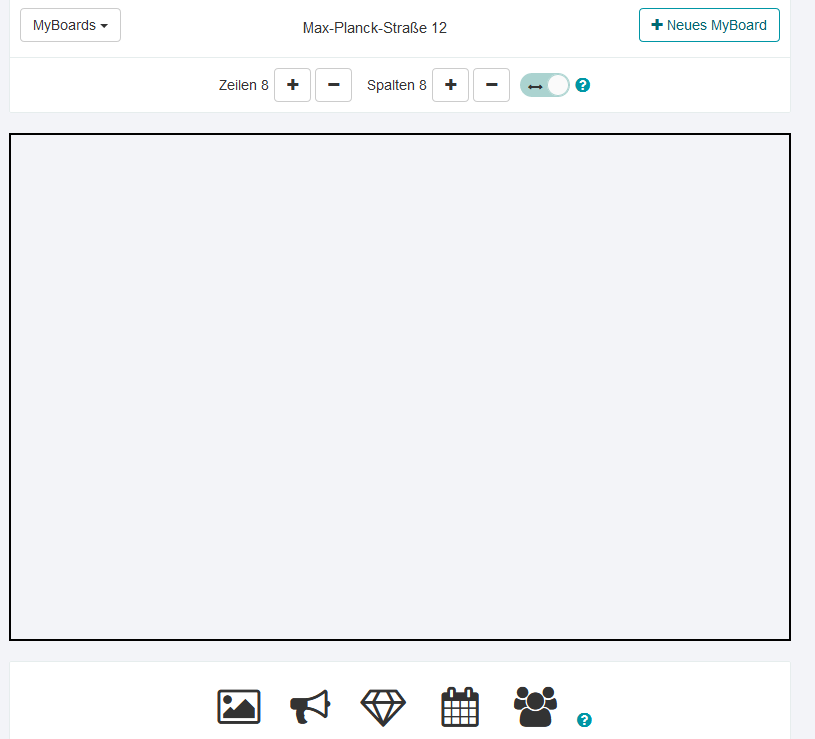Select the image picture widget icon
This screenshot has width=815, height=739.
pos(239,707)
